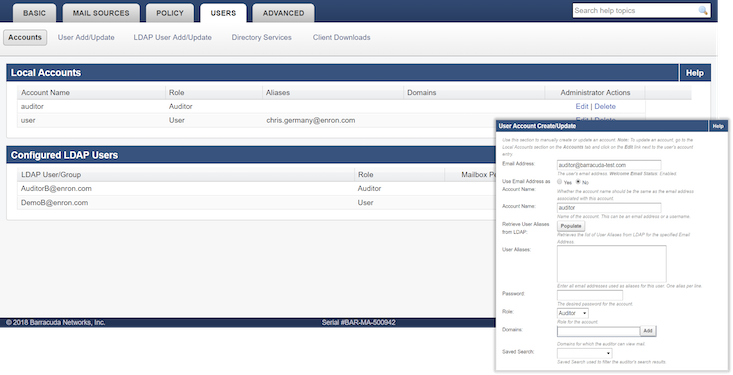Click the User Aliases text area
The image size is (733, 375).
(x=611, y=264)
